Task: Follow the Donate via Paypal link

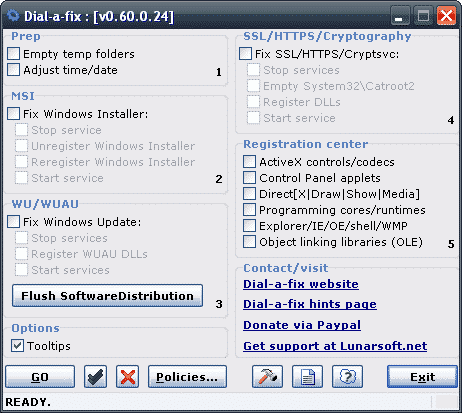Action: [x=302, y=325]
